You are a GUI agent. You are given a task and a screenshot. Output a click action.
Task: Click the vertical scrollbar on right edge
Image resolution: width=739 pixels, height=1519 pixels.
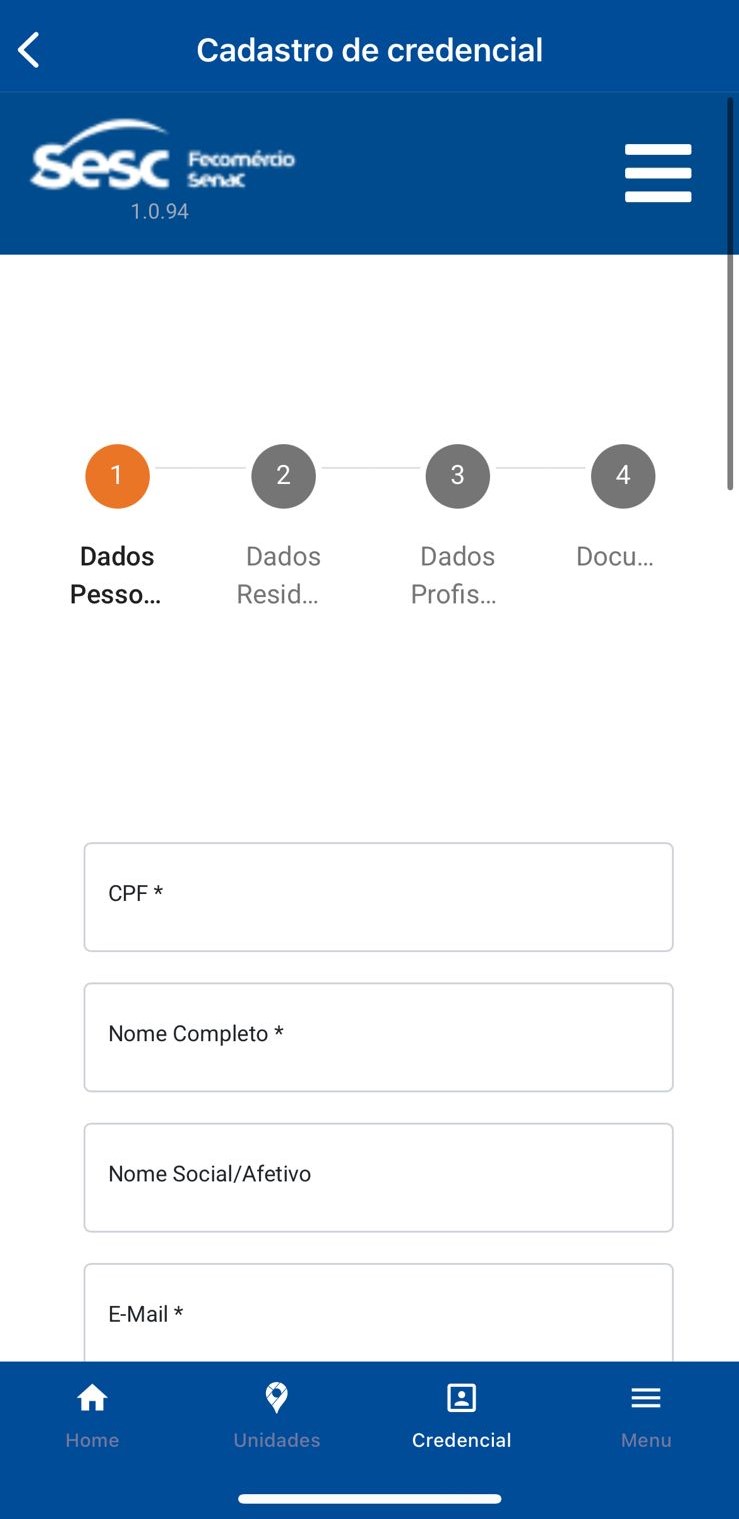tap(731, 293)
